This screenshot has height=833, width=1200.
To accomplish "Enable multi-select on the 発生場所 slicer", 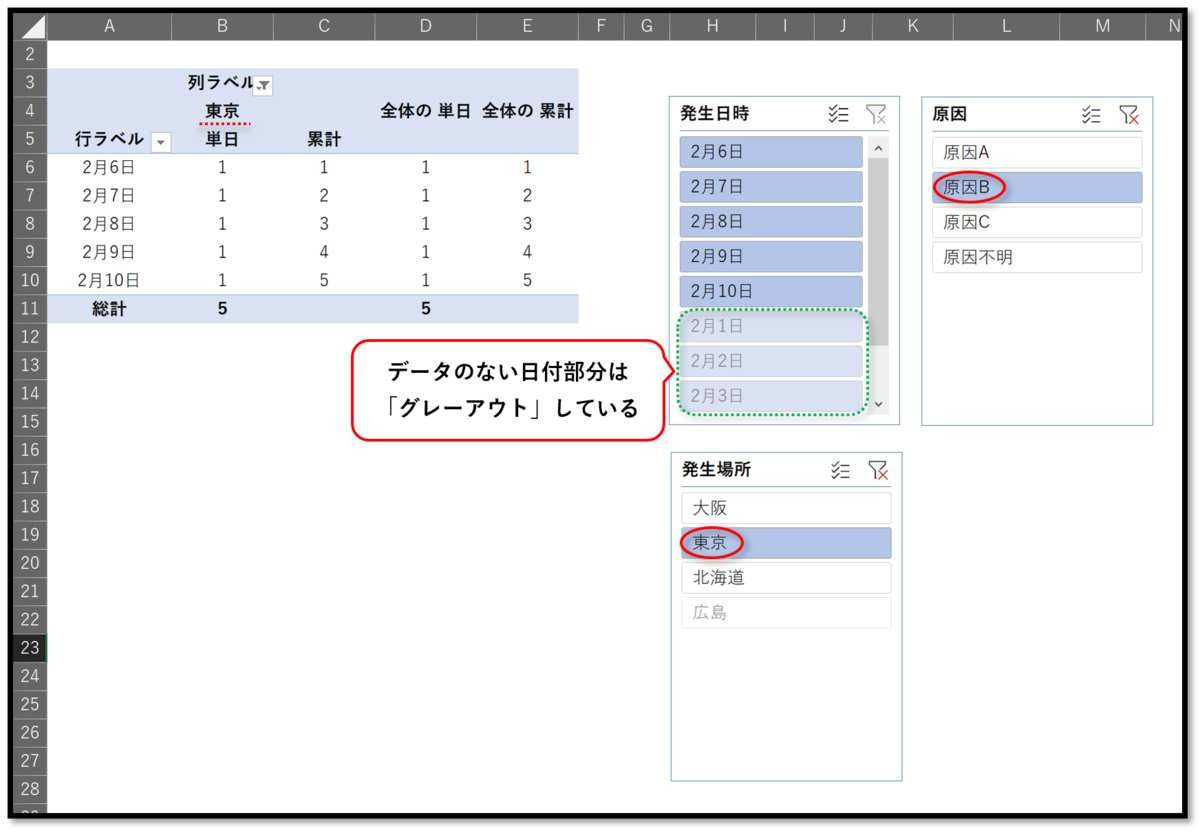I will (838, 470).
